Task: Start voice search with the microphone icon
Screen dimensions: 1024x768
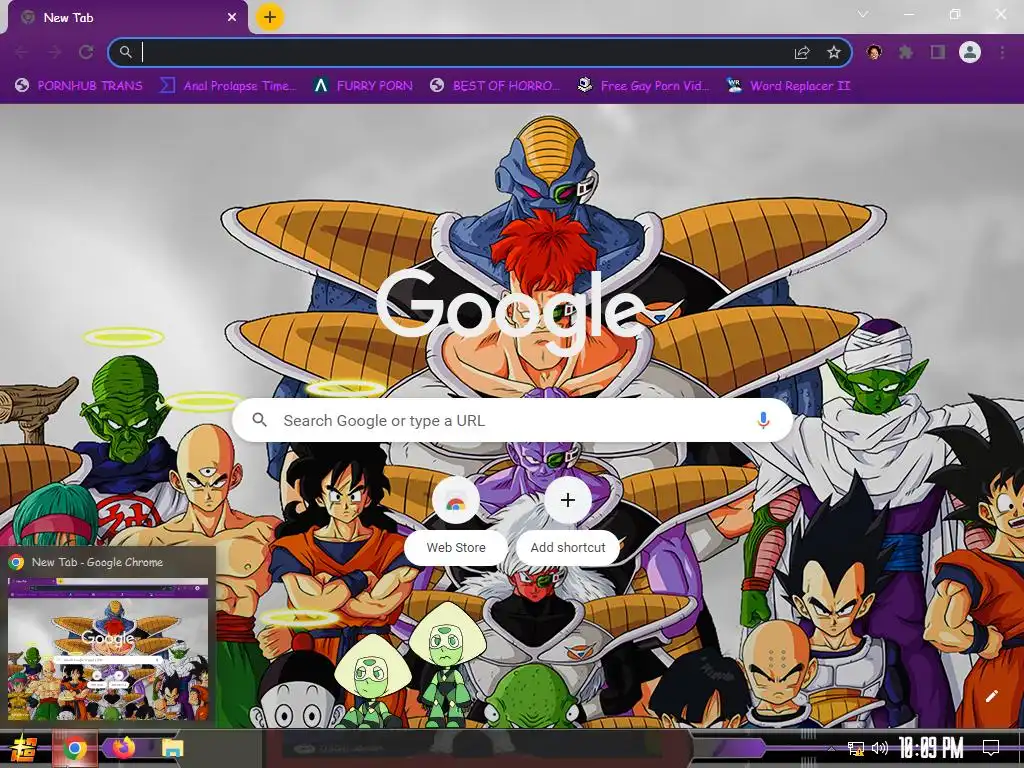Action: click(763, 420)
